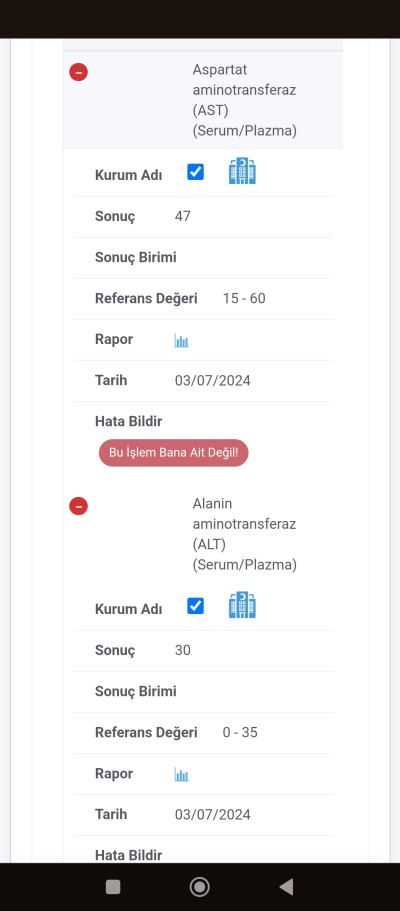Select the ALT result value 30
The width and height of the screenshot is (400, 911).
[183, 651]
